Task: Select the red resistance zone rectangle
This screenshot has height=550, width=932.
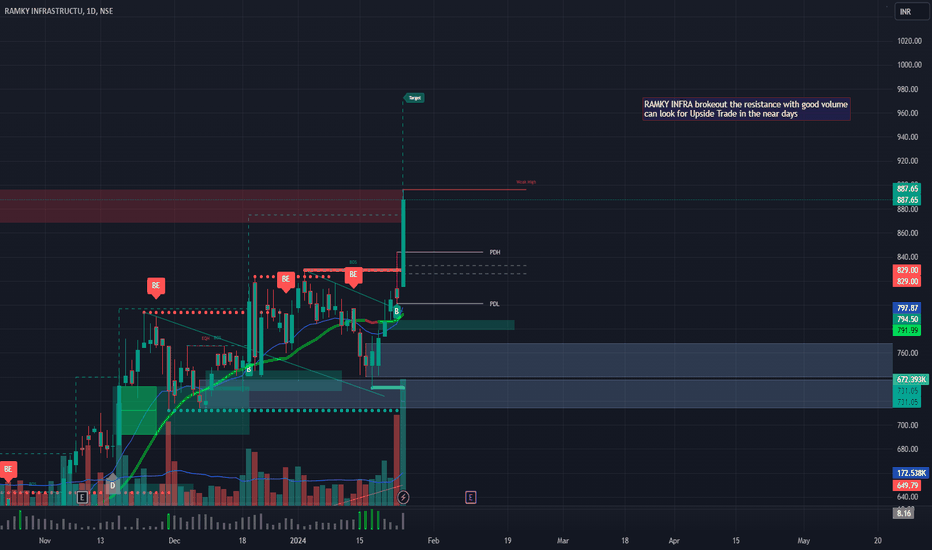Action: (x=200, y=206)
